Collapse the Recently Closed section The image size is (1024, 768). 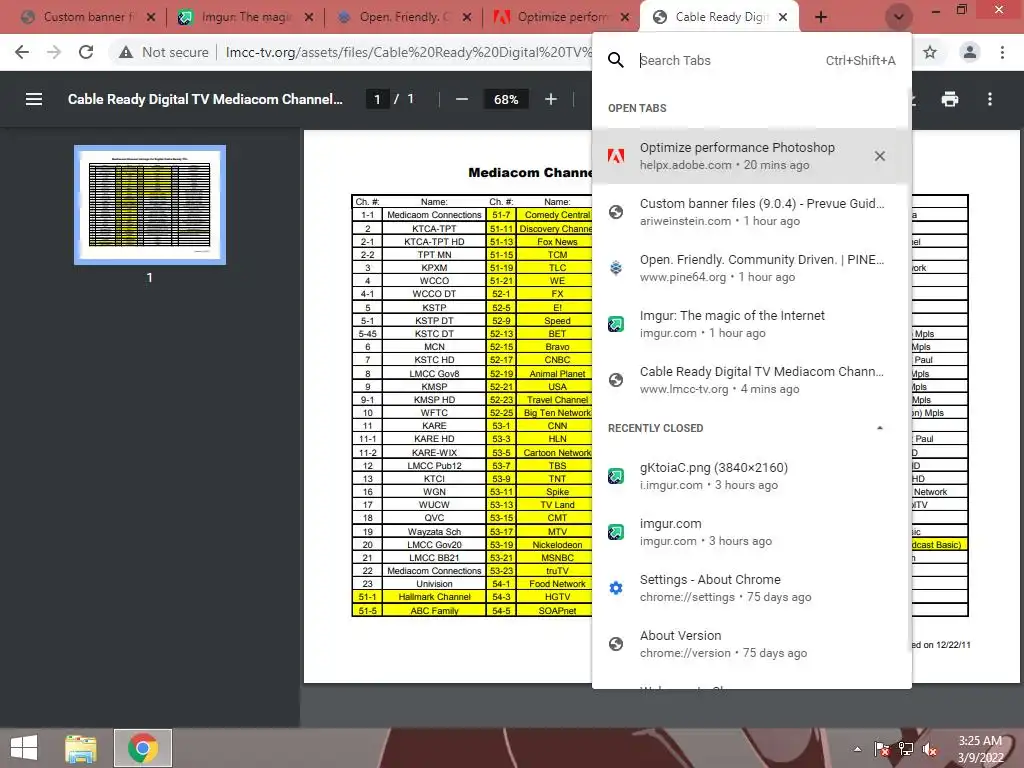tap(880, 428)
